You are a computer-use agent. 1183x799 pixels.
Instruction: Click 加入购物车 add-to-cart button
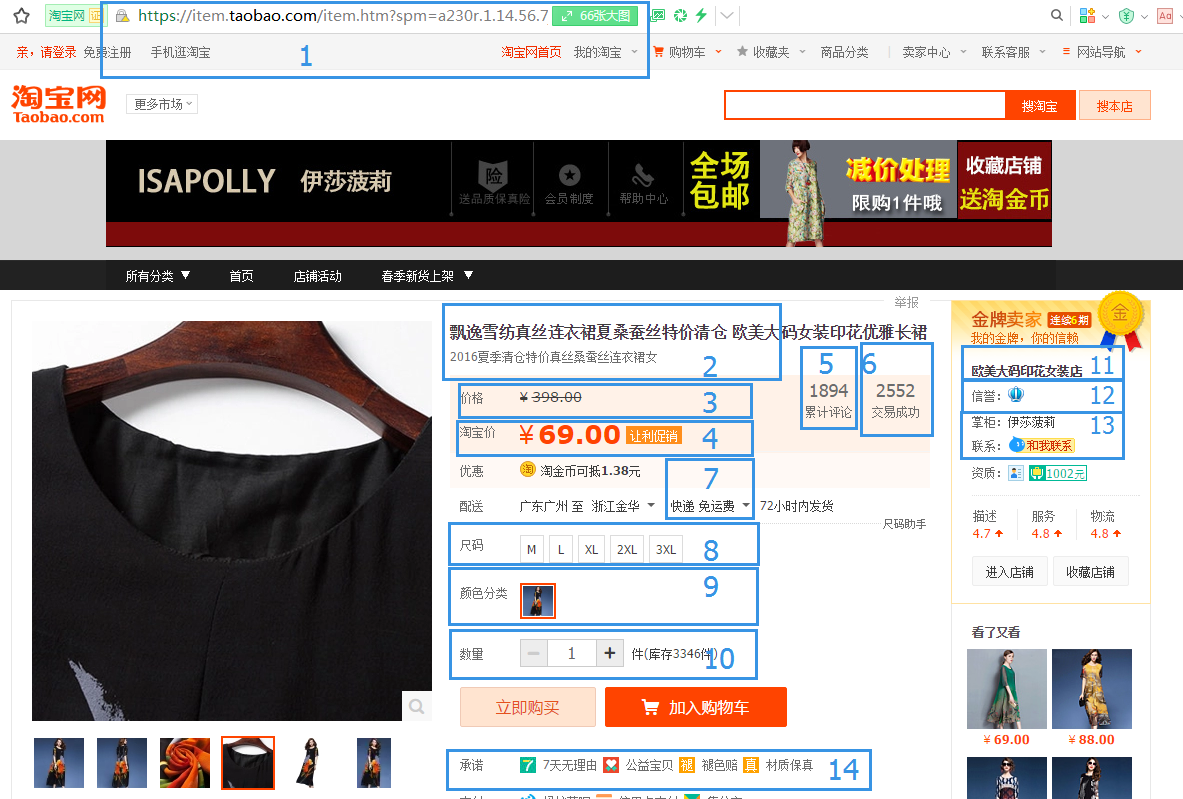click(x=696, y=707)
